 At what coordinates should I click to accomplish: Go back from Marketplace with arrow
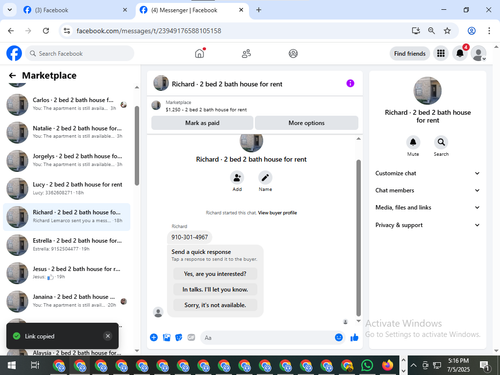(x=12, y=76)
